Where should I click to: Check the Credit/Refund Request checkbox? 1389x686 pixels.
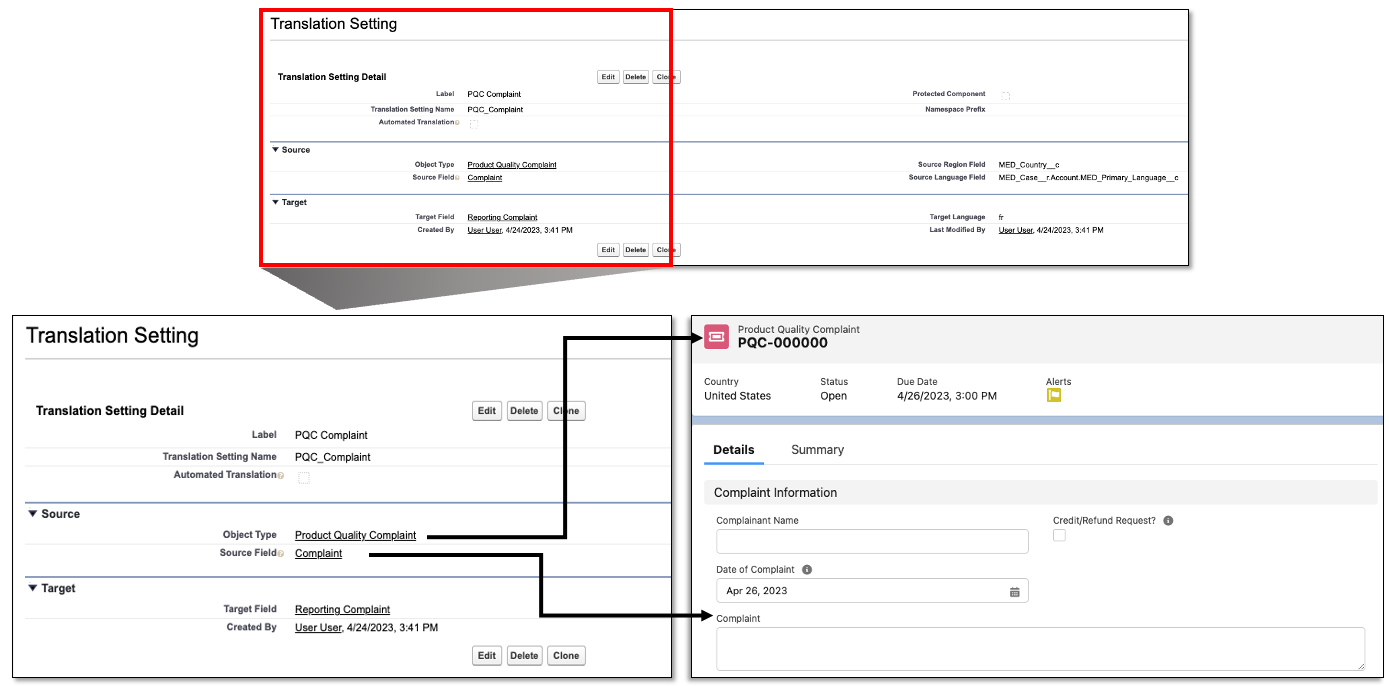point(1059,536)
